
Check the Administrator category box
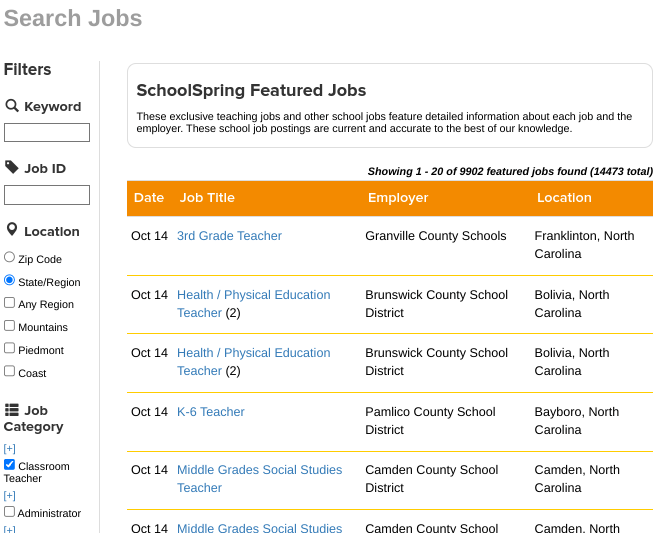[x=10, y=512]
